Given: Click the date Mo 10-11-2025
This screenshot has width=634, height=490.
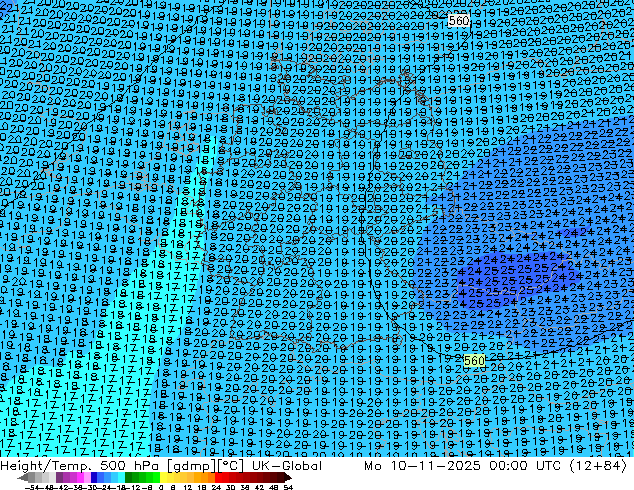Looking at the screenshot, I should pyautogui.click(x=422, y=466).
